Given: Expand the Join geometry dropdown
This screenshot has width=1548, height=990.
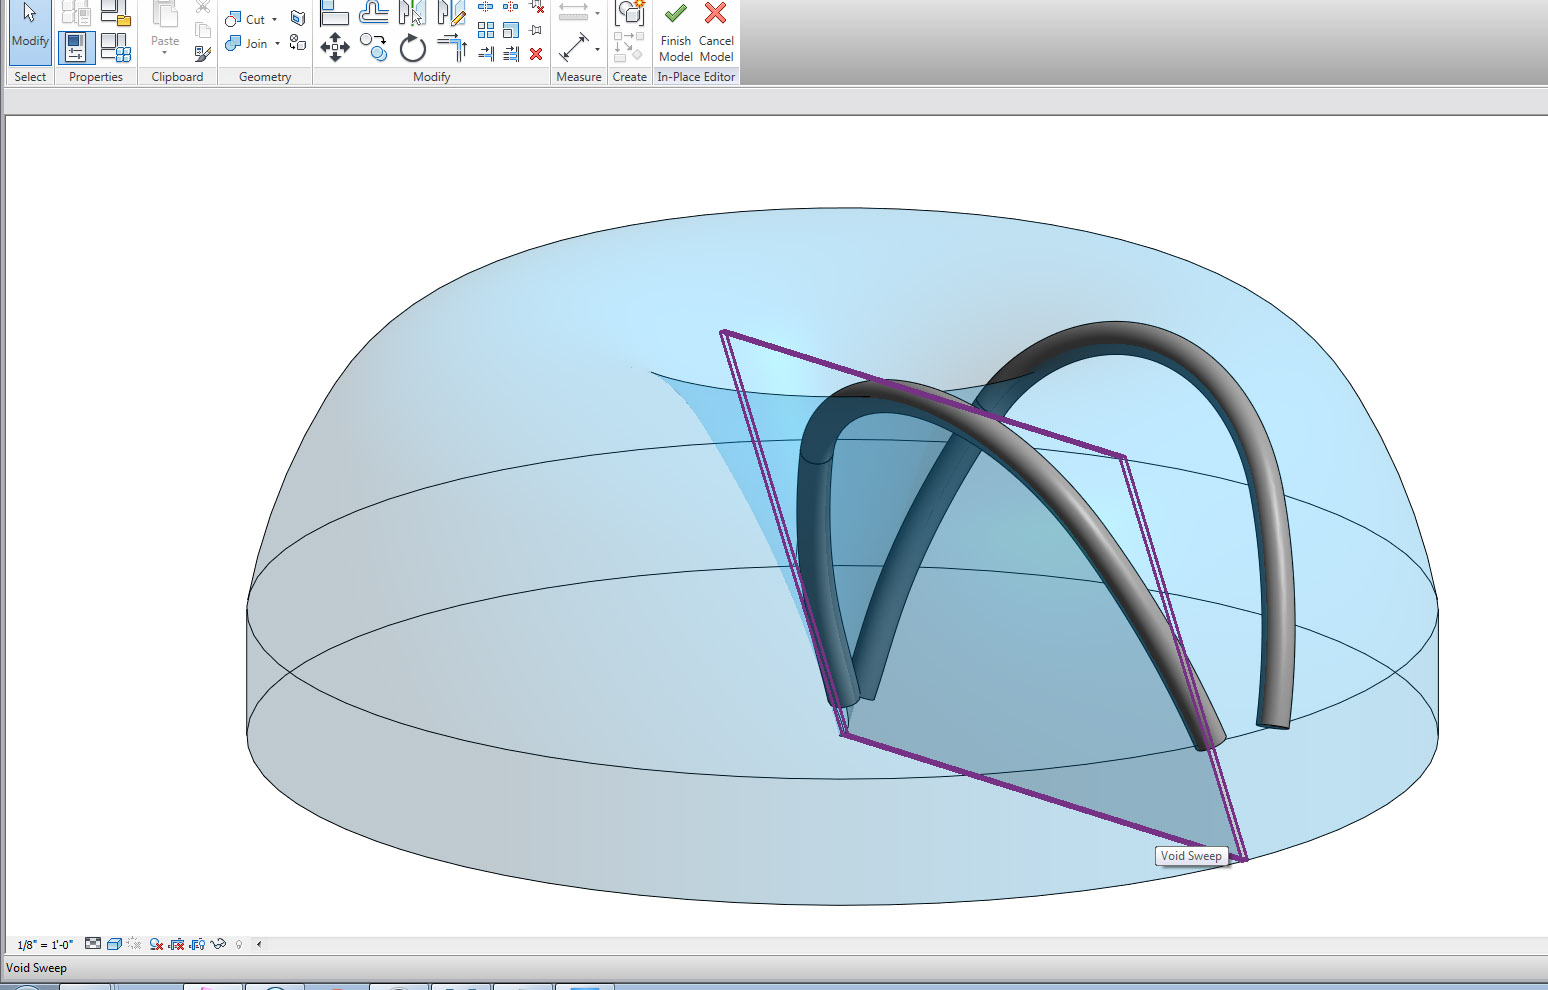Looking at the screenshot, I should [277, 44].
